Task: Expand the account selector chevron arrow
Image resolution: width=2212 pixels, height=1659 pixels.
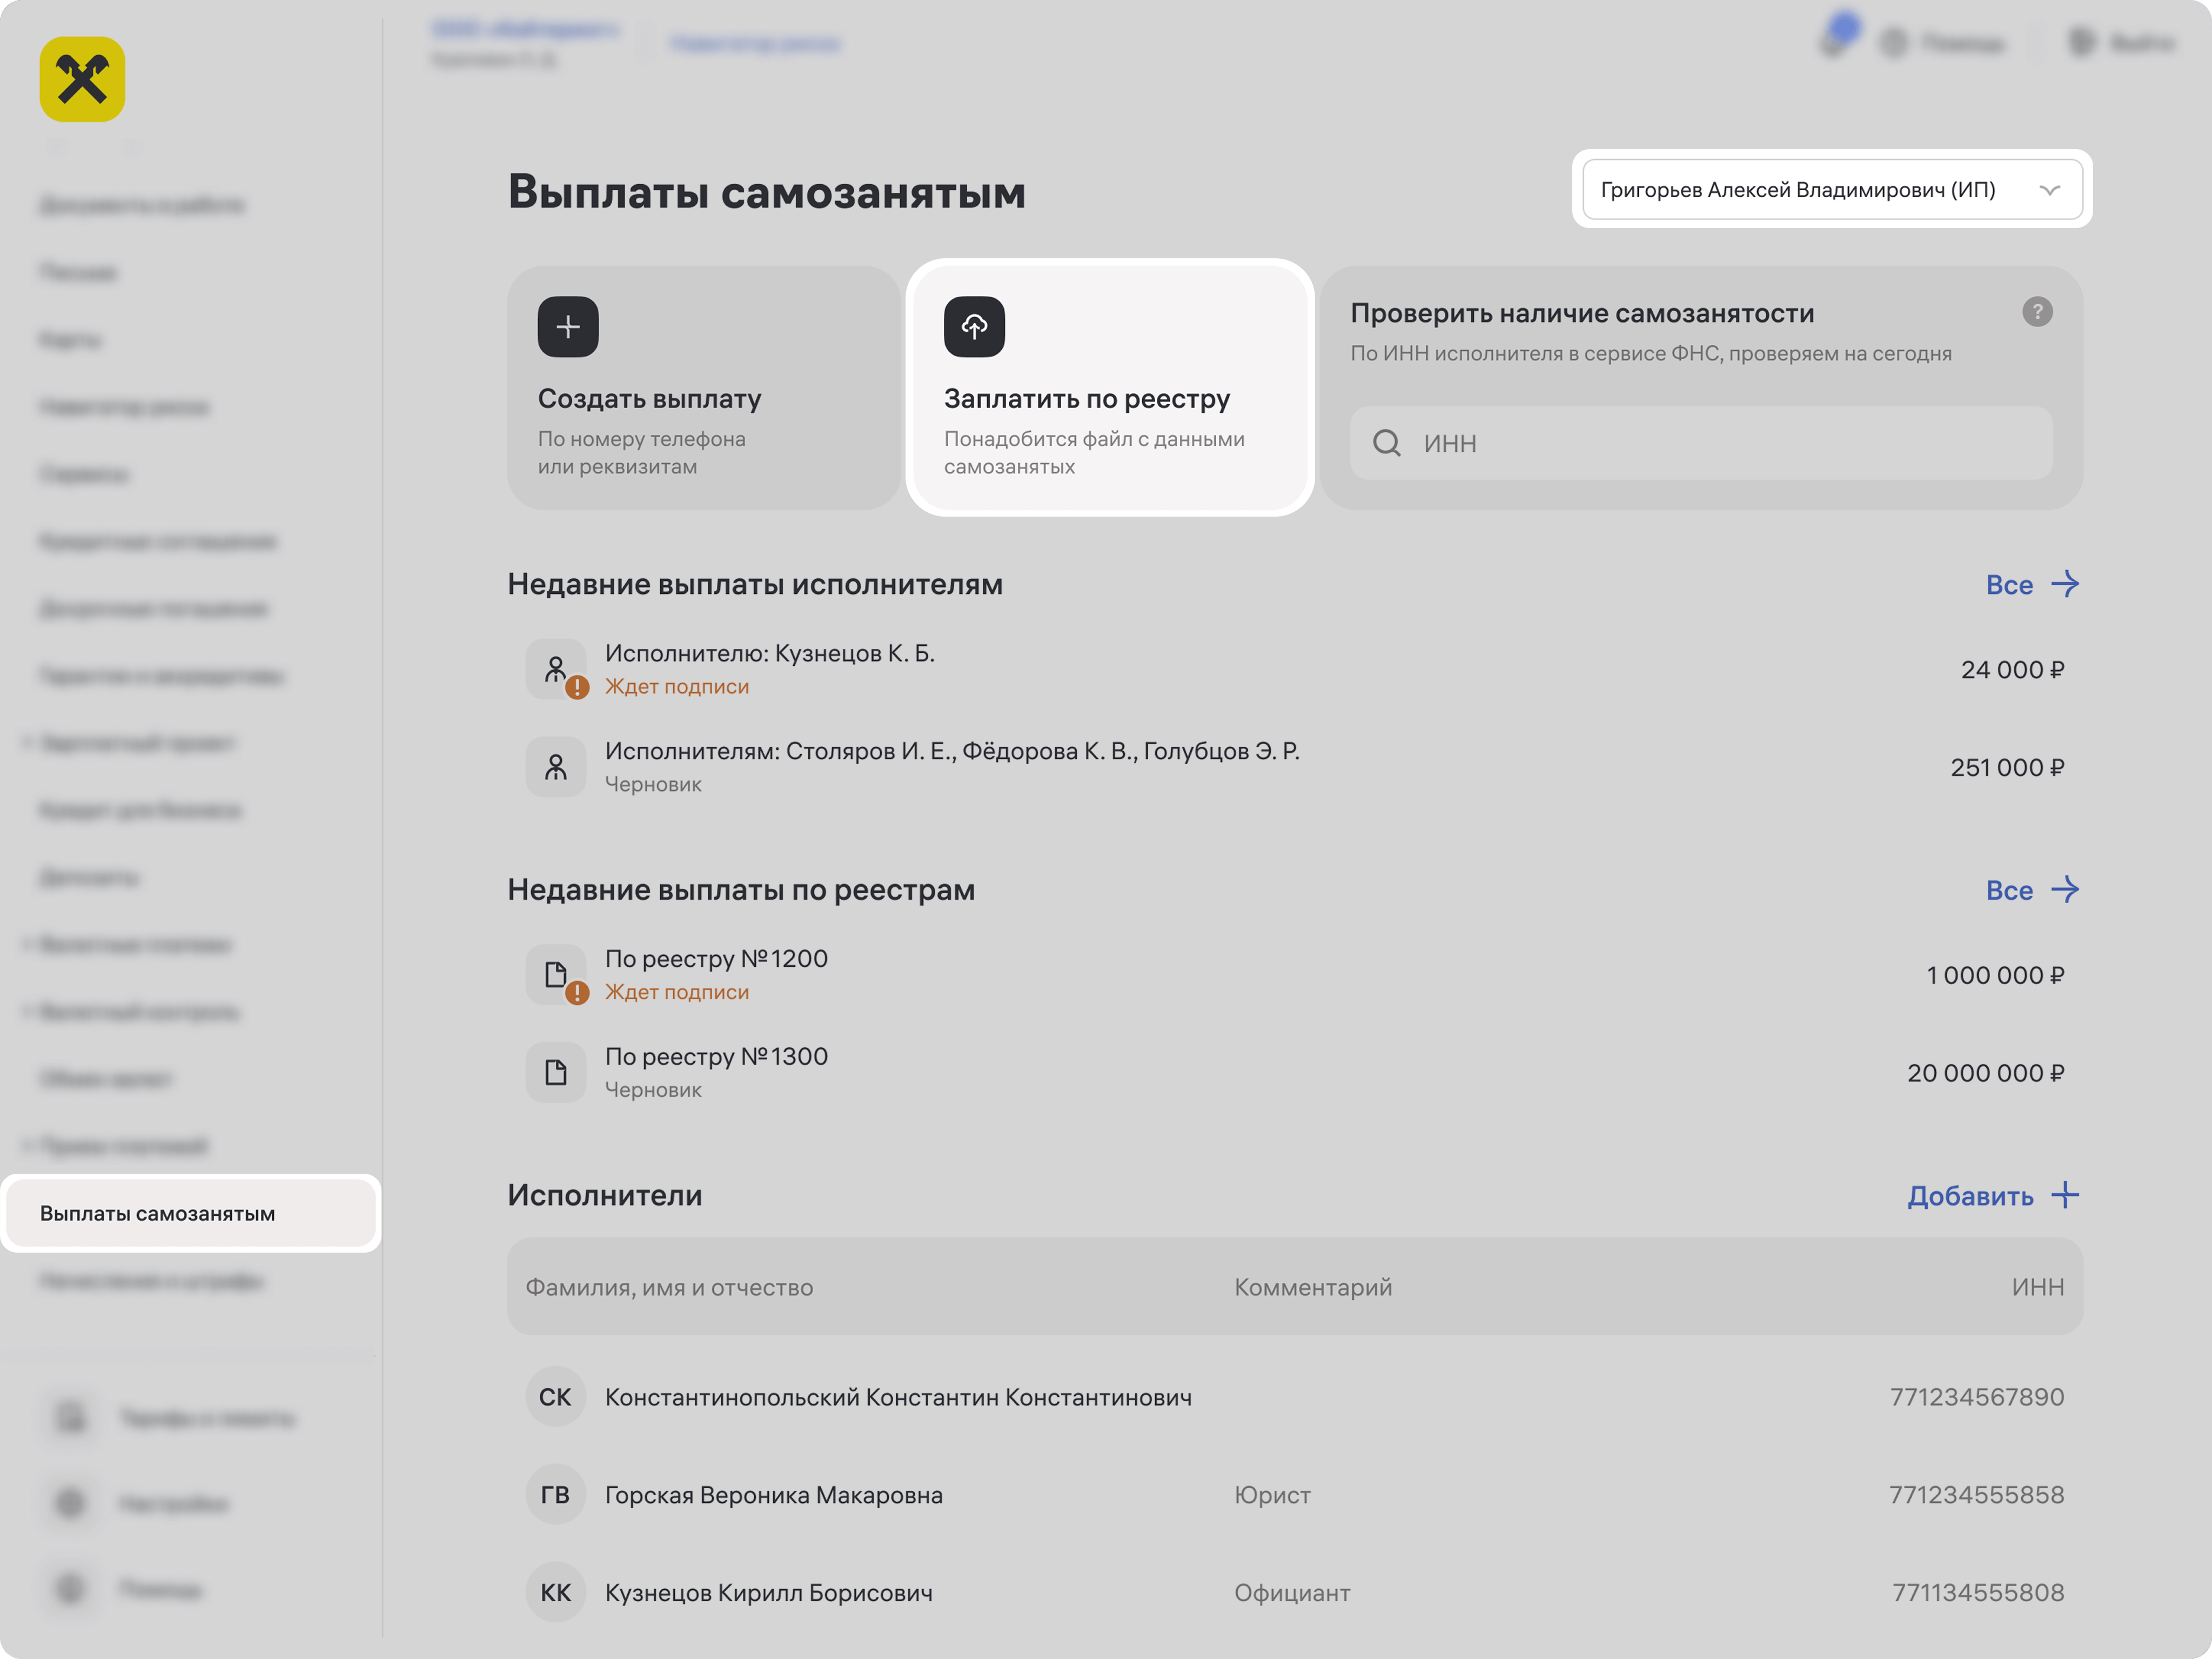Action: tap(2049, 190)
